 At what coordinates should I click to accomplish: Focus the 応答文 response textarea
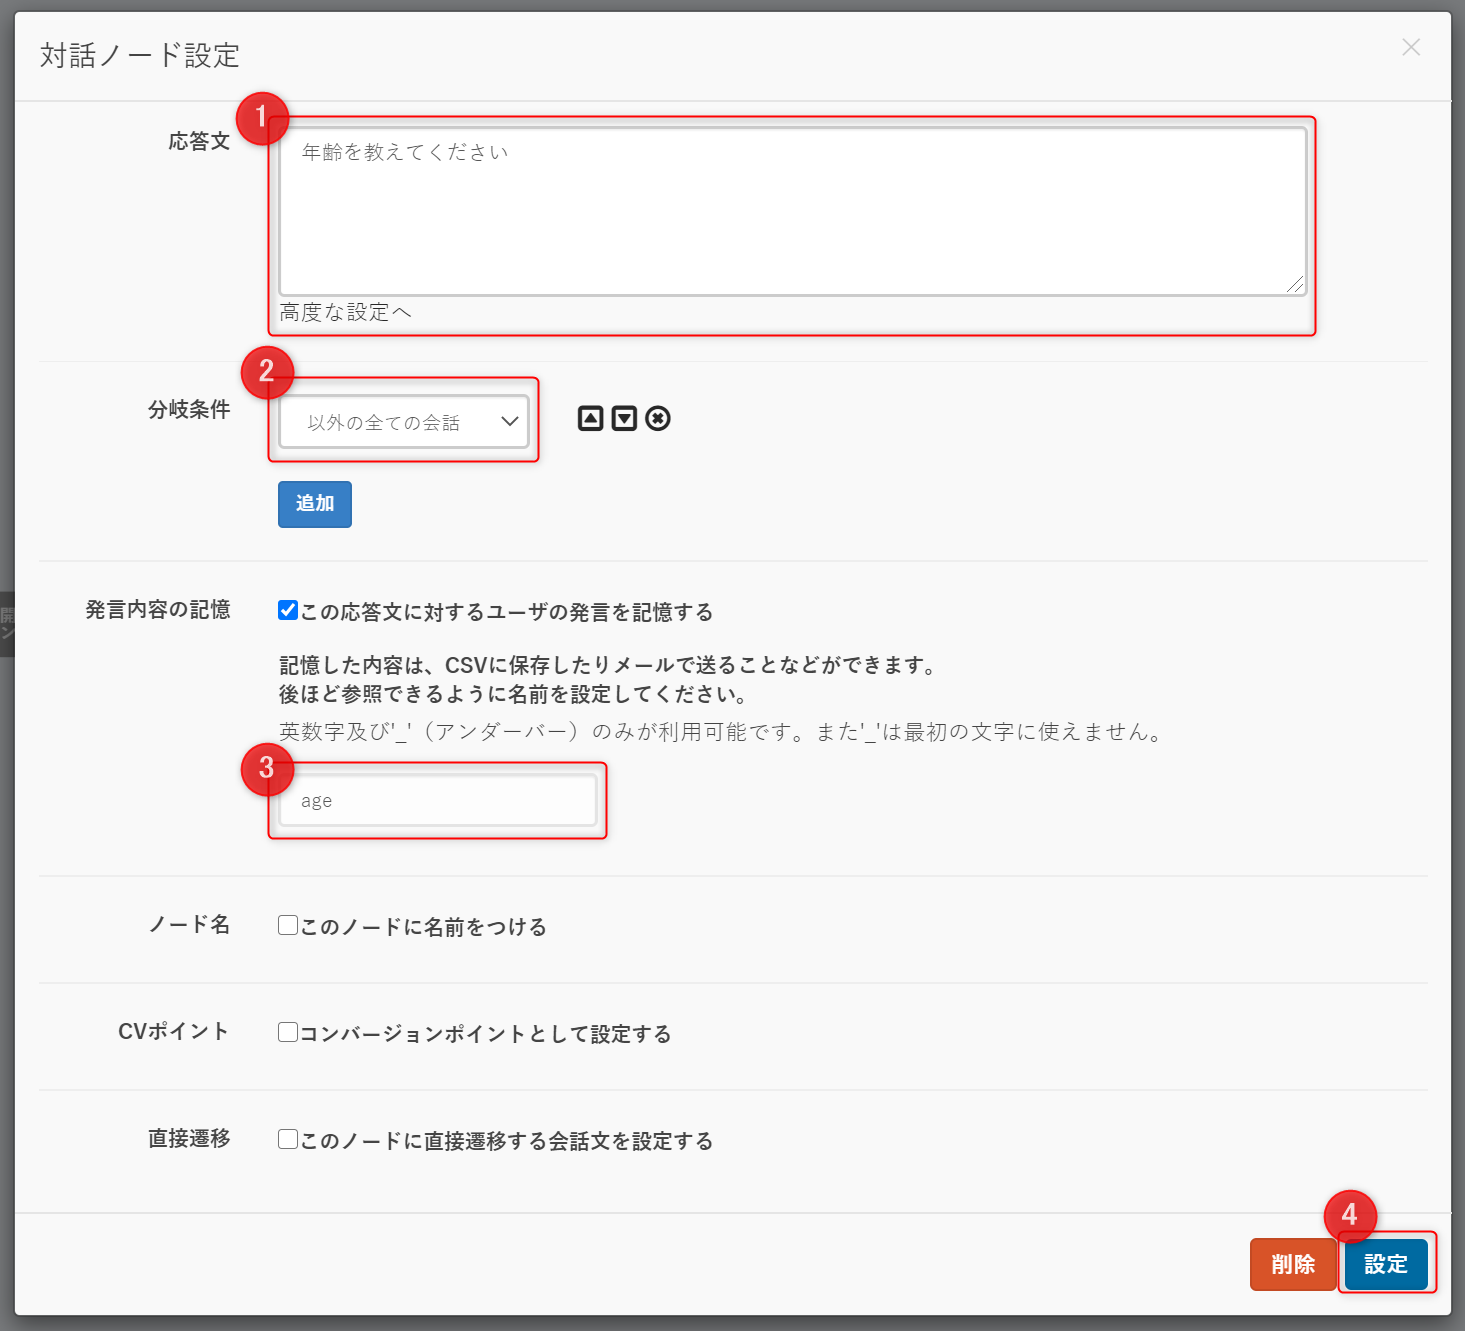pos(792,210)
